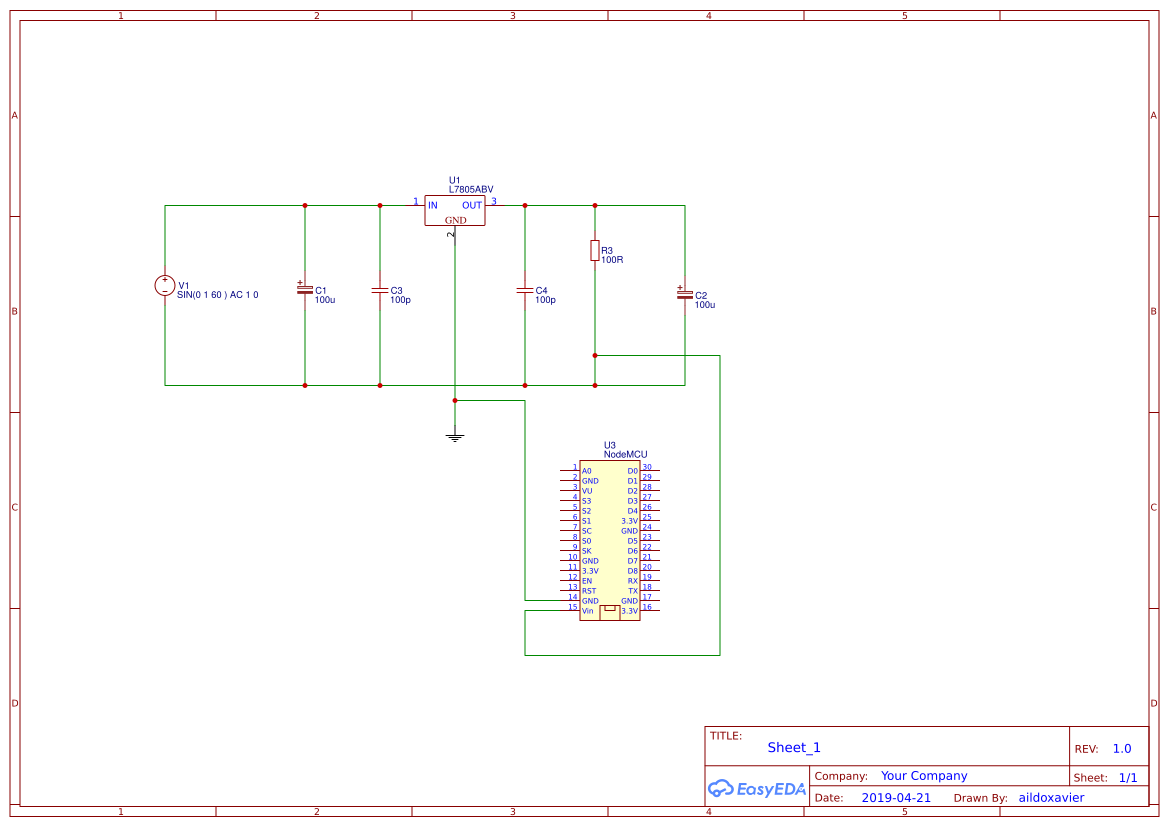Select capacitor C1 symbol
The height and width of the screenshot is (827, 1169).
point(304,290)
